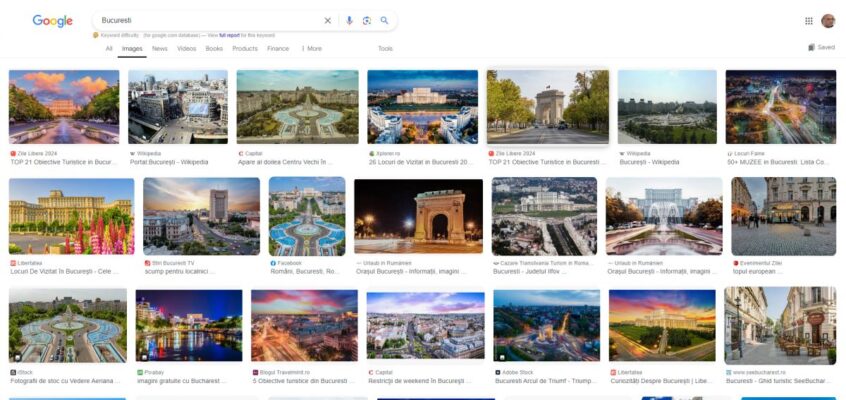Open the Adobe Stock night aerial arch thumbnail

[547, 326]
